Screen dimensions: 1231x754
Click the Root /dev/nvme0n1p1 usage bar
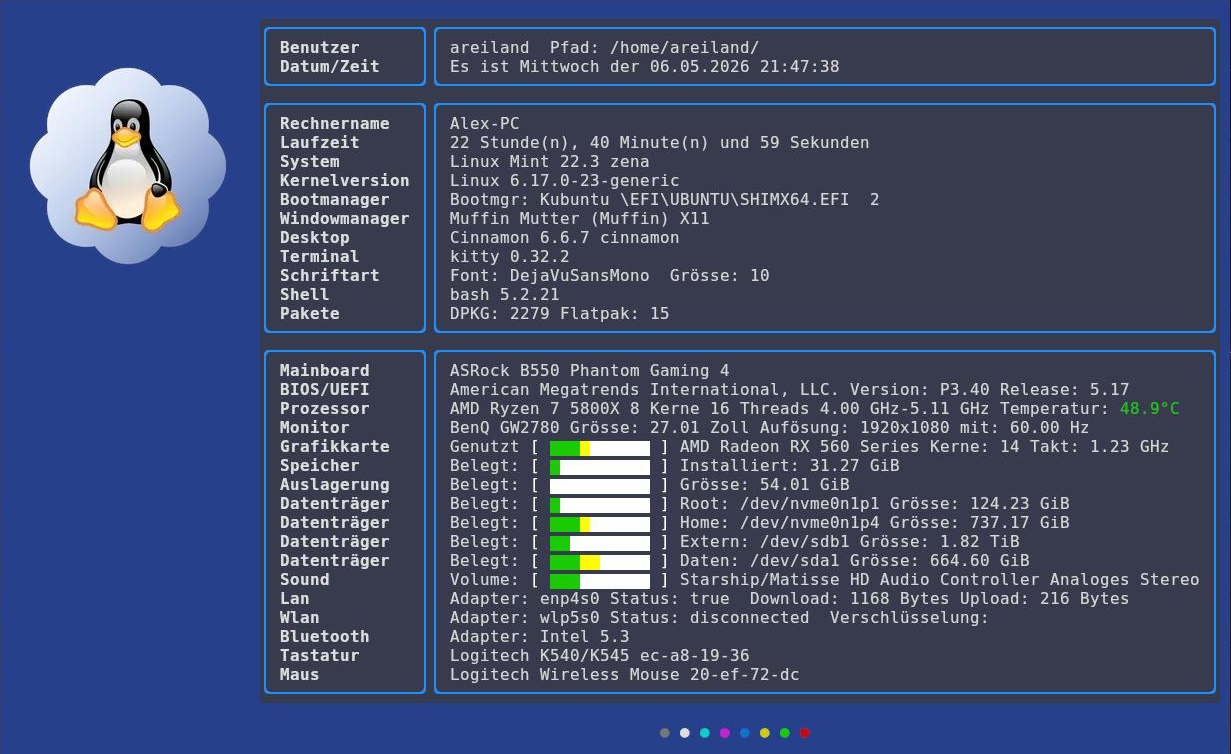[x=600, y=504]
